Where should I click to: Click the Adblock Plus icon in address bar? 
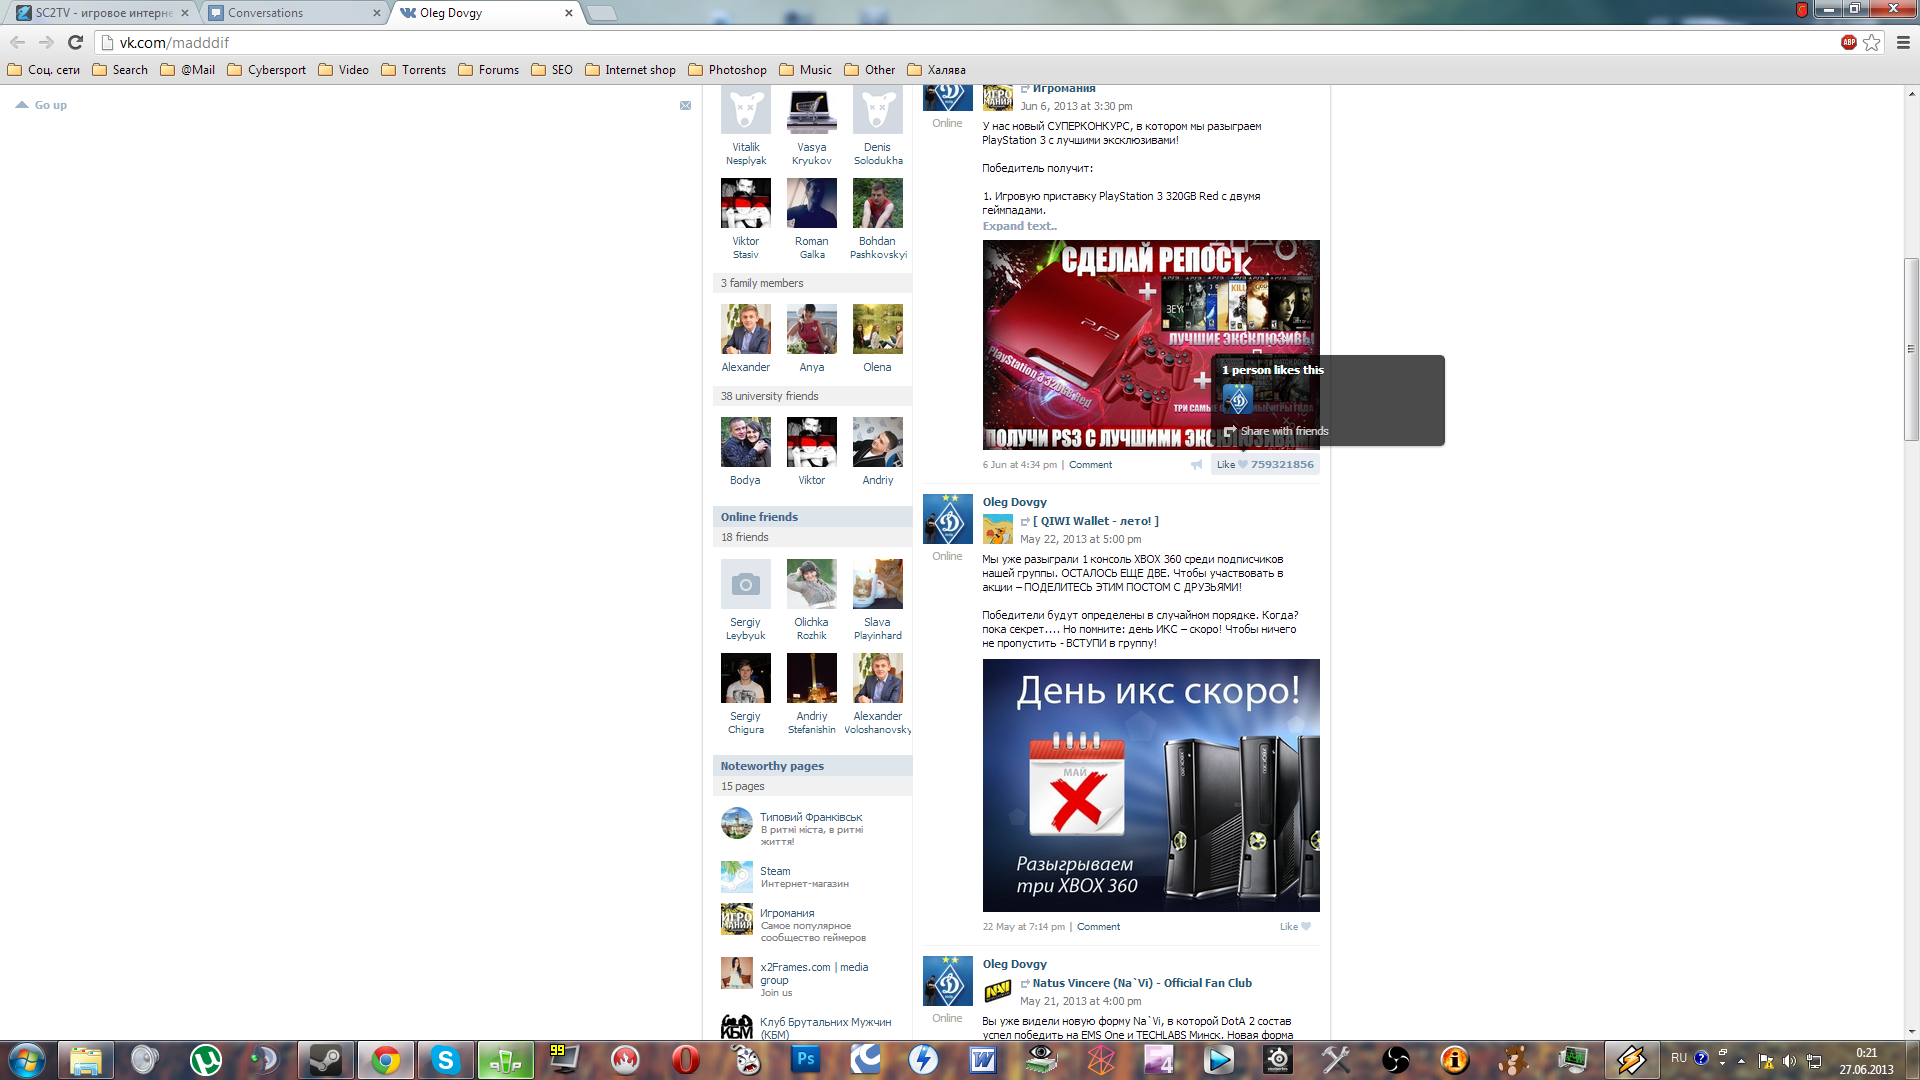[1848, 42]
